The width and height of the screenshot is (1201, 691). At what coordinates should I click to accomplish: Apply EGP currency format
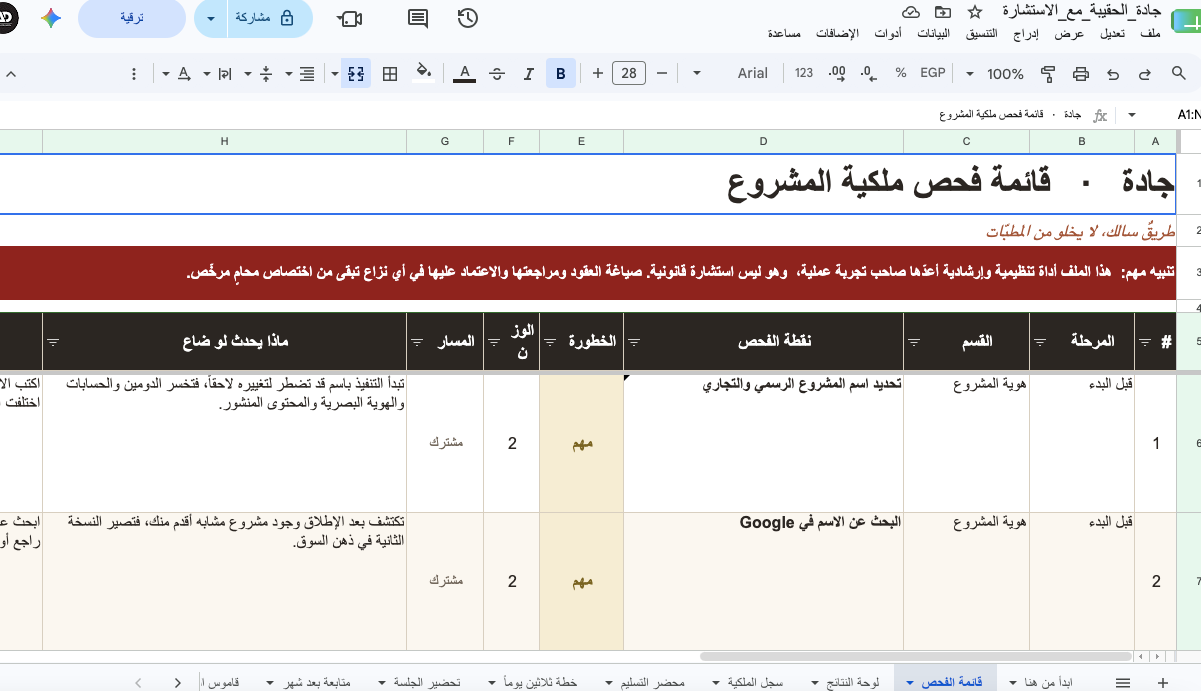point(932,73)
